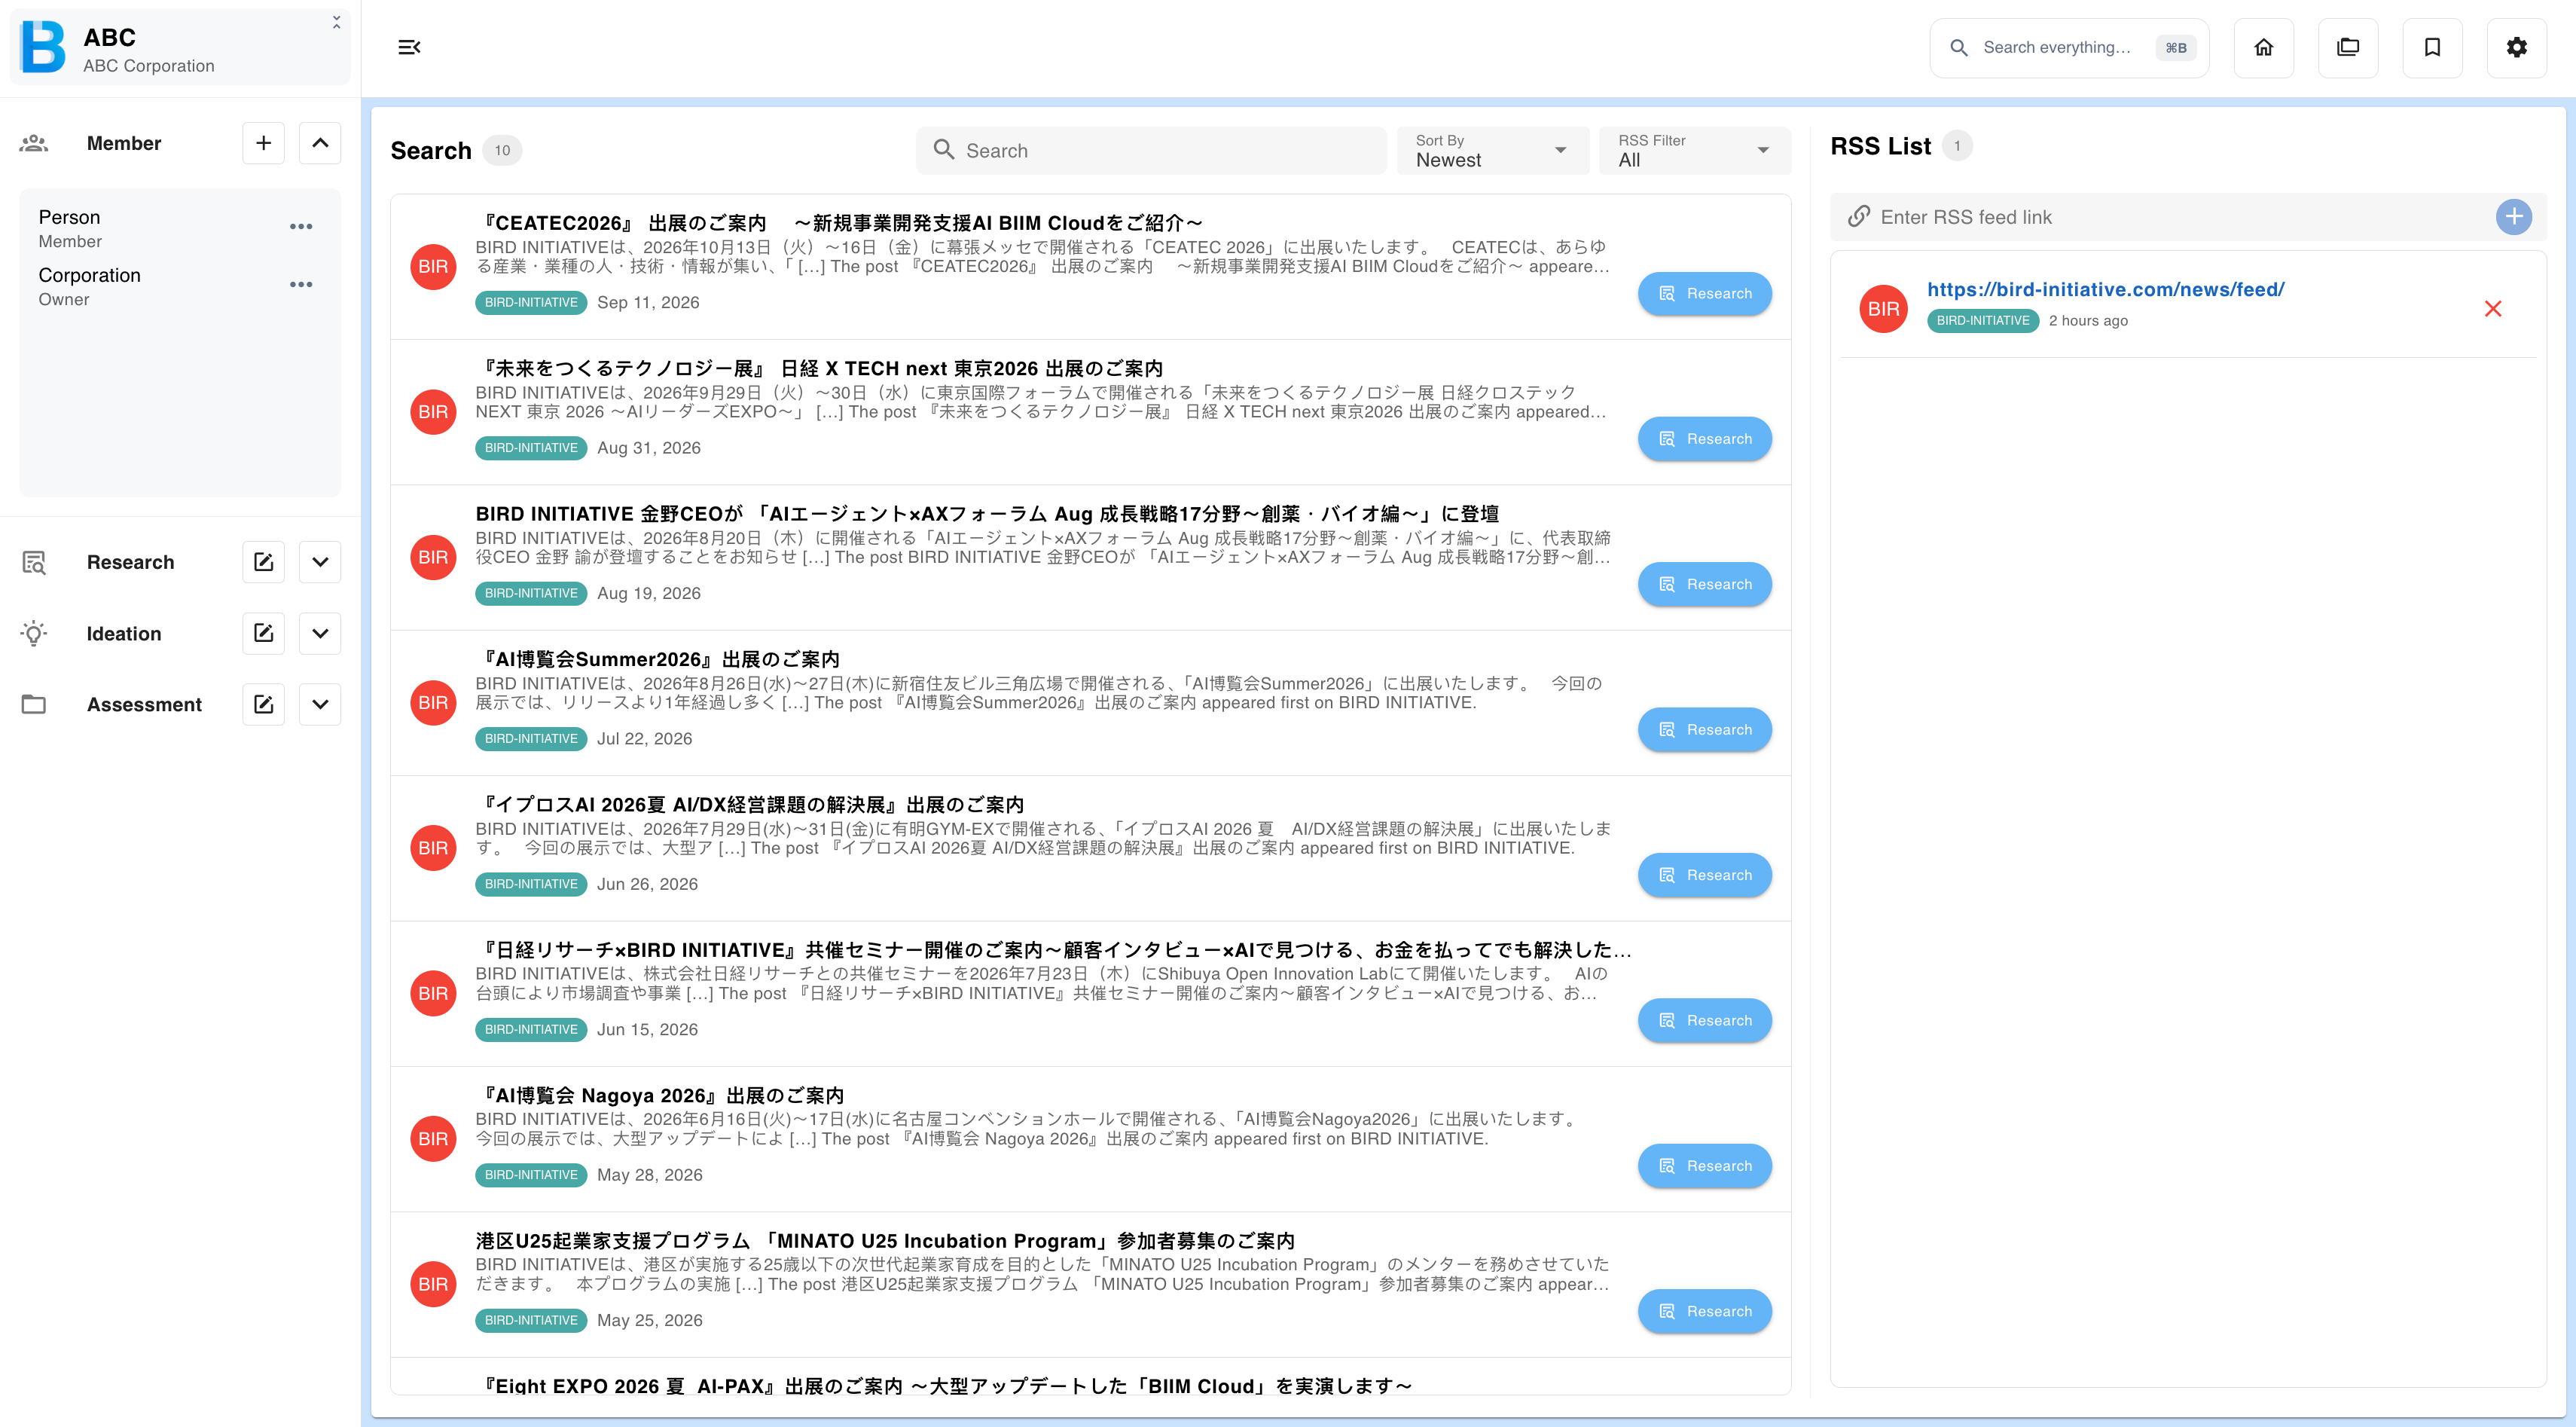Open the home page icon

[x=2263, y=47]
